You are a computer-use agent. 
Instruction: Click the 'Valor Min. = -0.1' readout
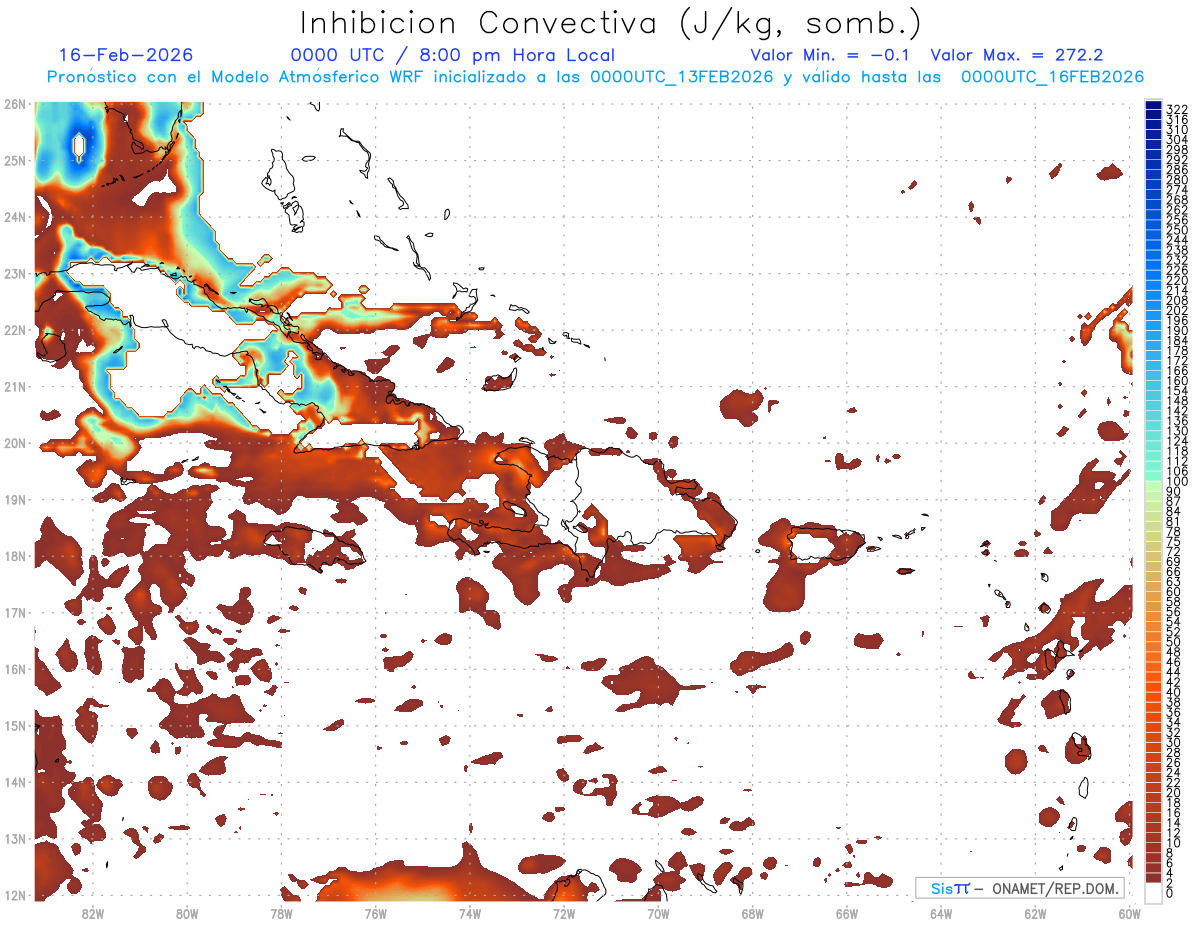pos(832,55)
